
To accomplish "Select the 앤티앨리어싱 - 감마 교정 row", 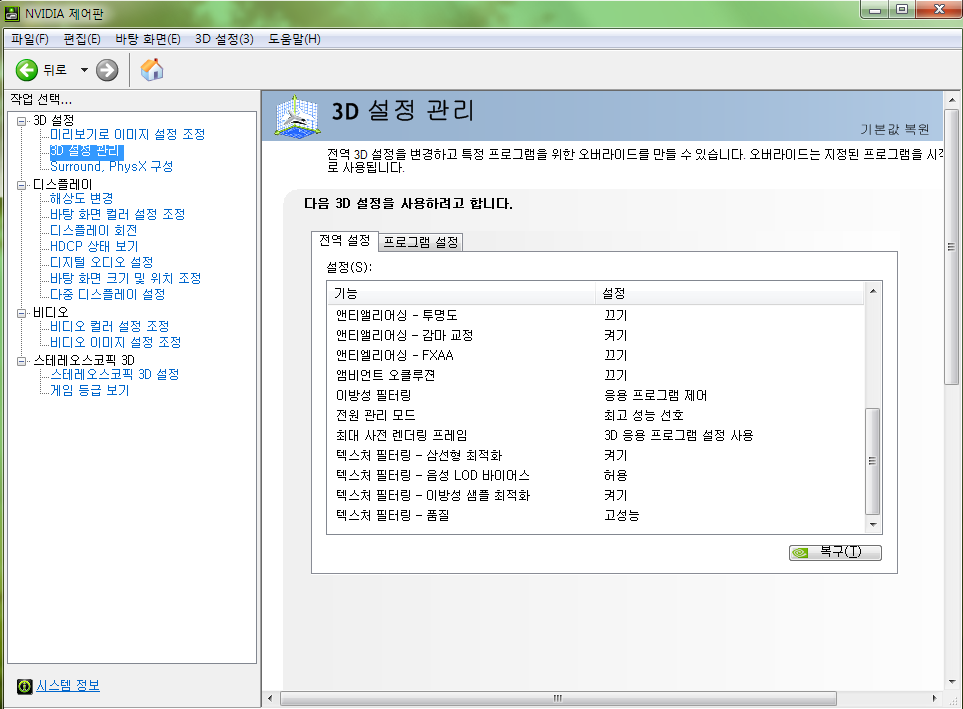I will 596,335.
